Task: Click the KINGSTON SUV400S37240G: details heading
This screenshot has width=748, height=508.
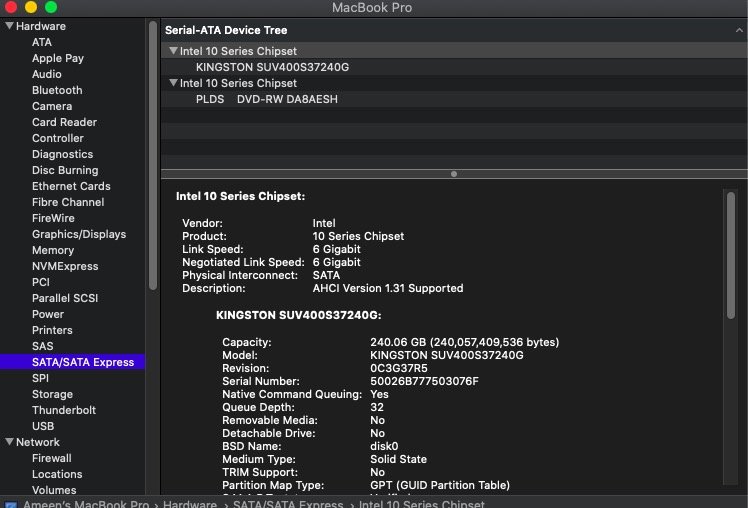Action: click(299, 315)
